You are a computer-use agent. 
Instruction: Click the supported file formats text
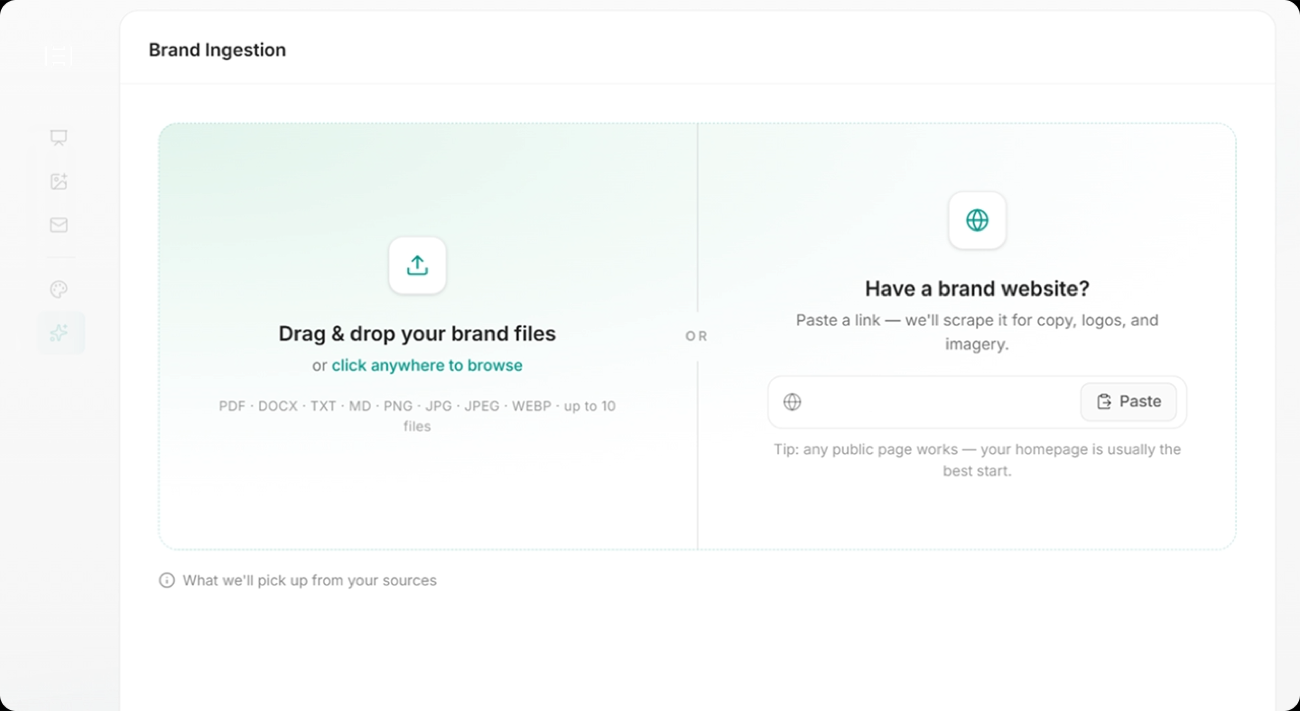click(417, 416)
